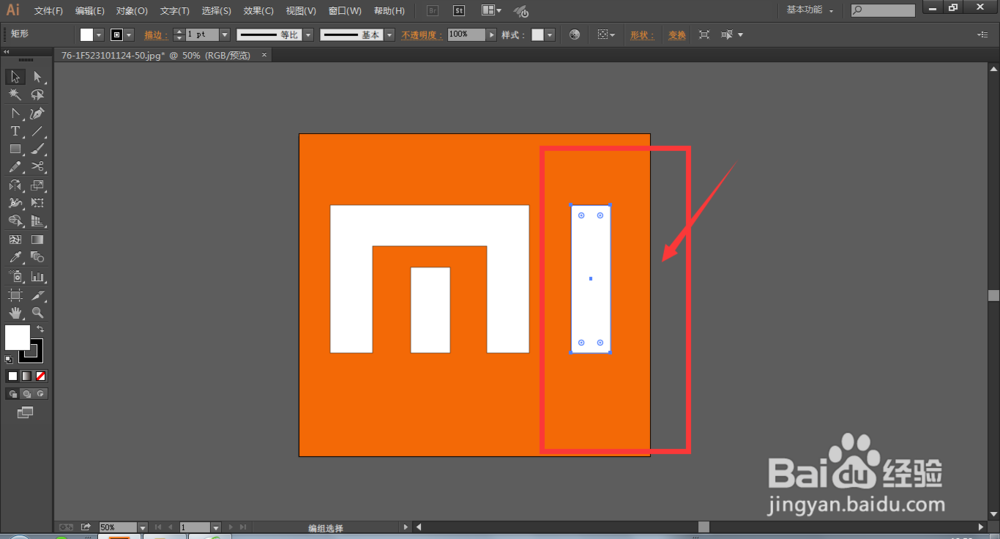Click the Recolor Artwork globe icon
Screen dimensions: 1000x539
click(x=575, y=34)
